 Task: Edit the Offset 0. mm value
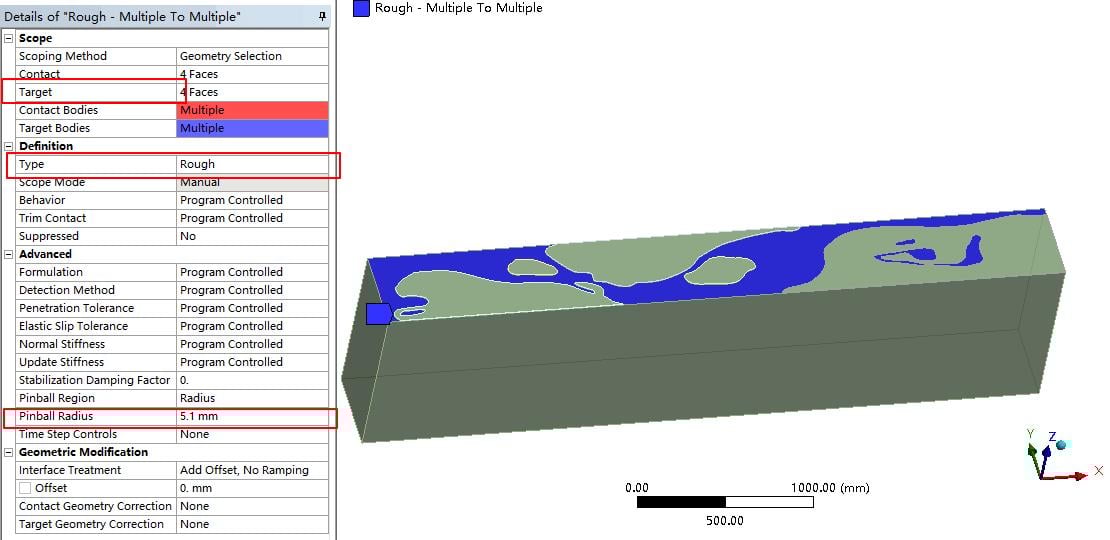pos(252,488)
